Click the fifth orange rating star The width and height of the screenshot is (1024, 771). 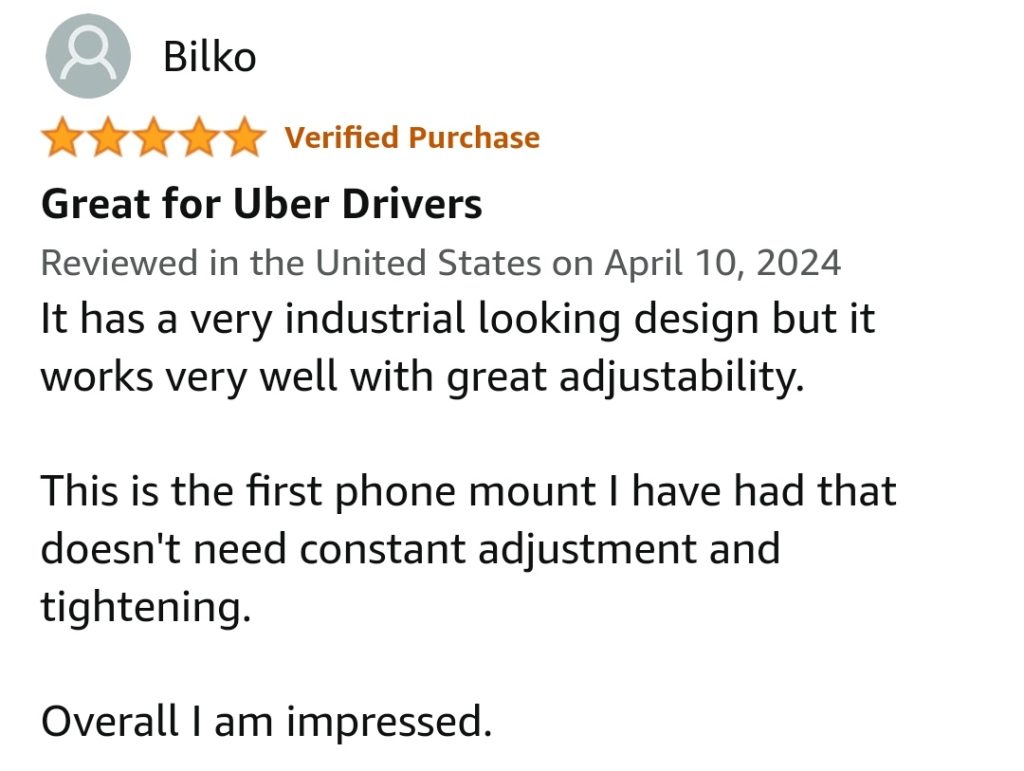pyautogui.click(x=244, y=137)
